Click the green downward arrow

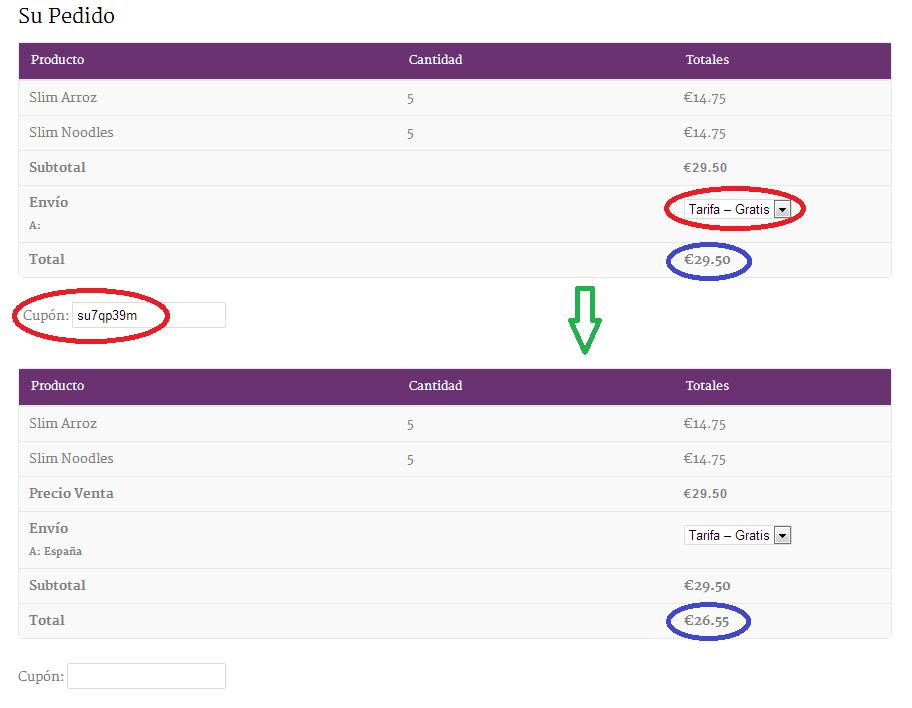click(584, 319)
